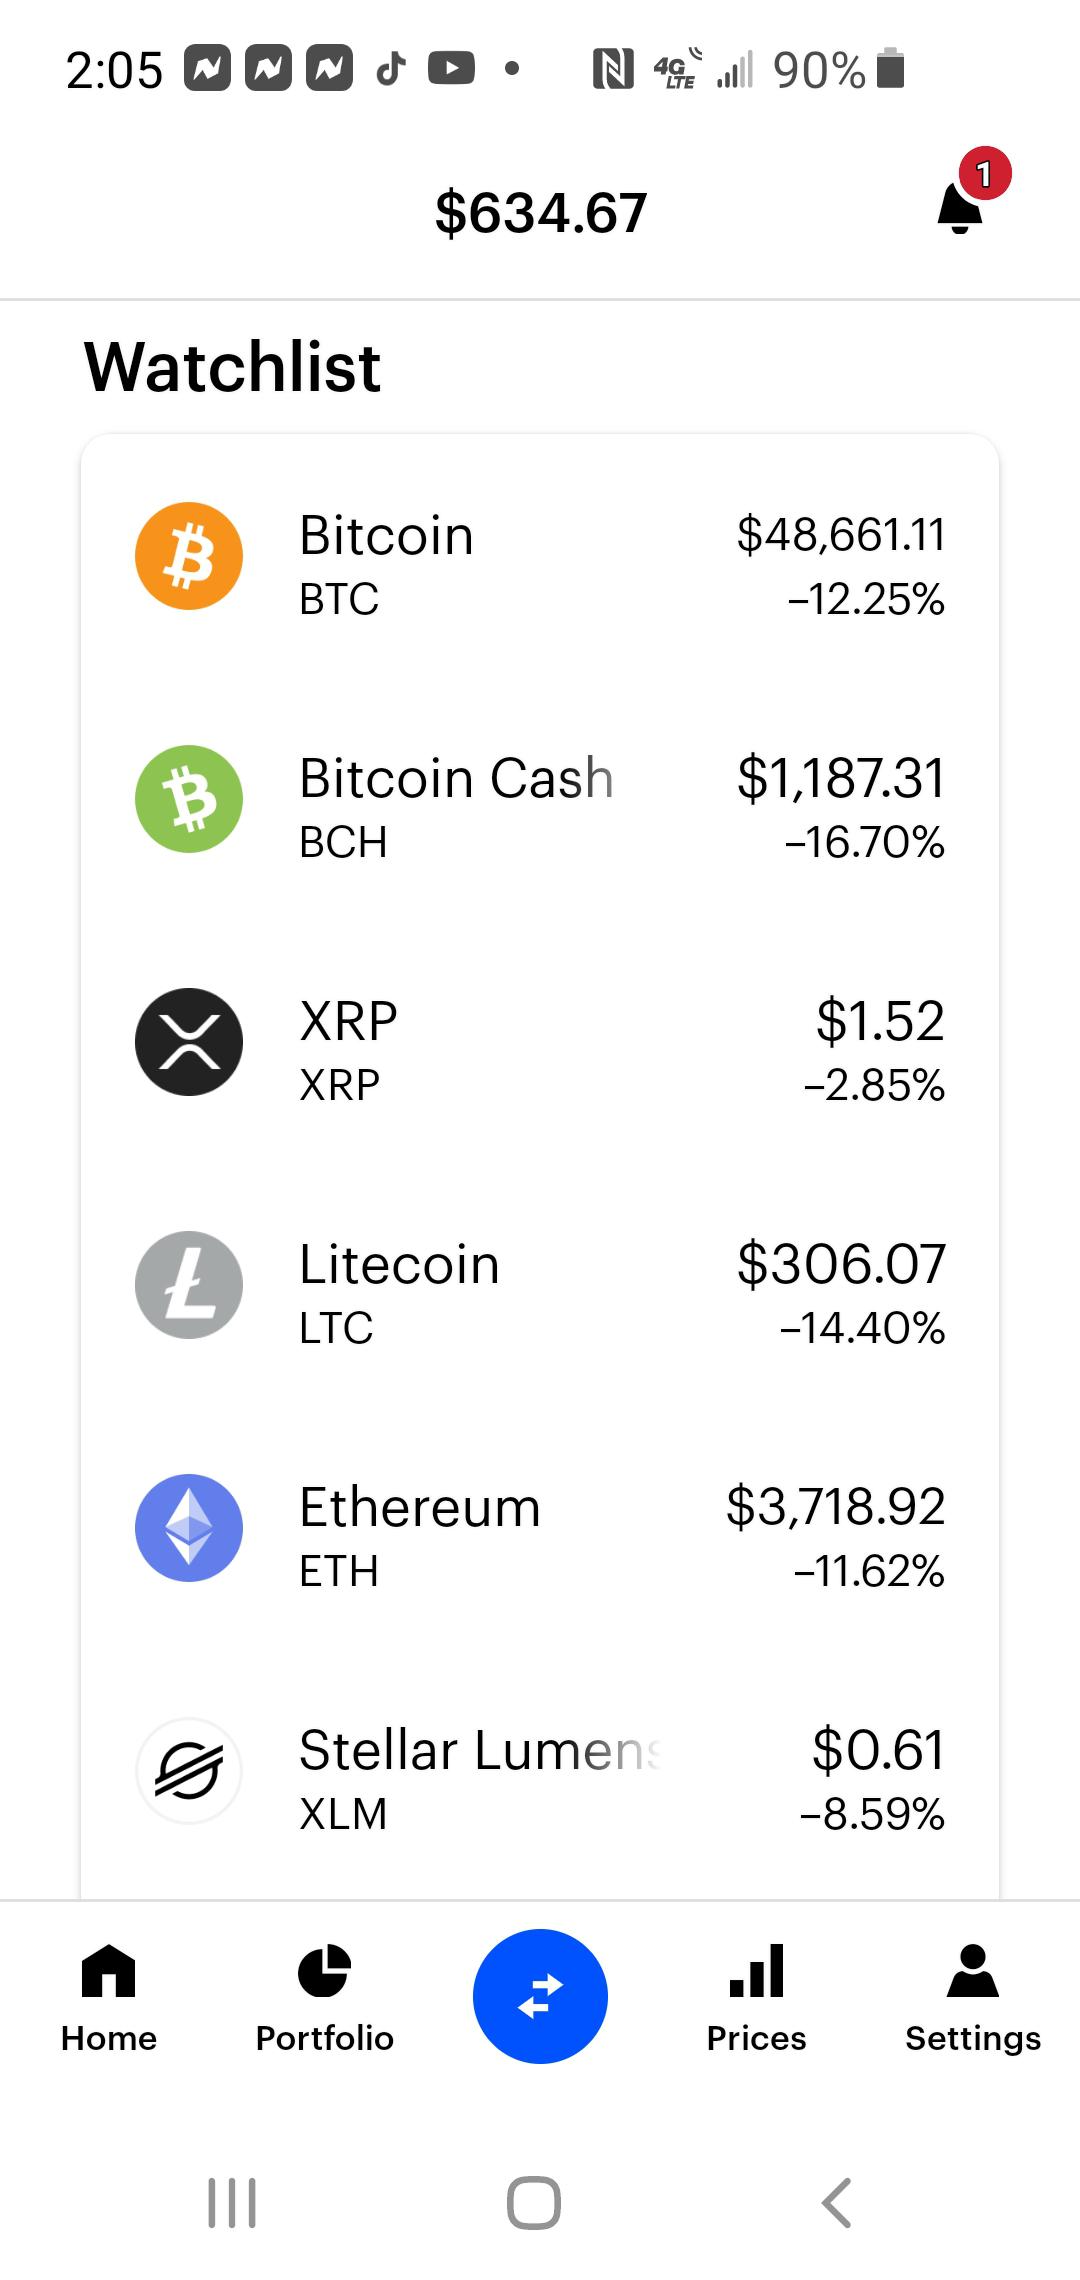Viewport: 1080px width, 2280px height.
Task: View Litecoin price $306.07
Action: point(841,1264)
